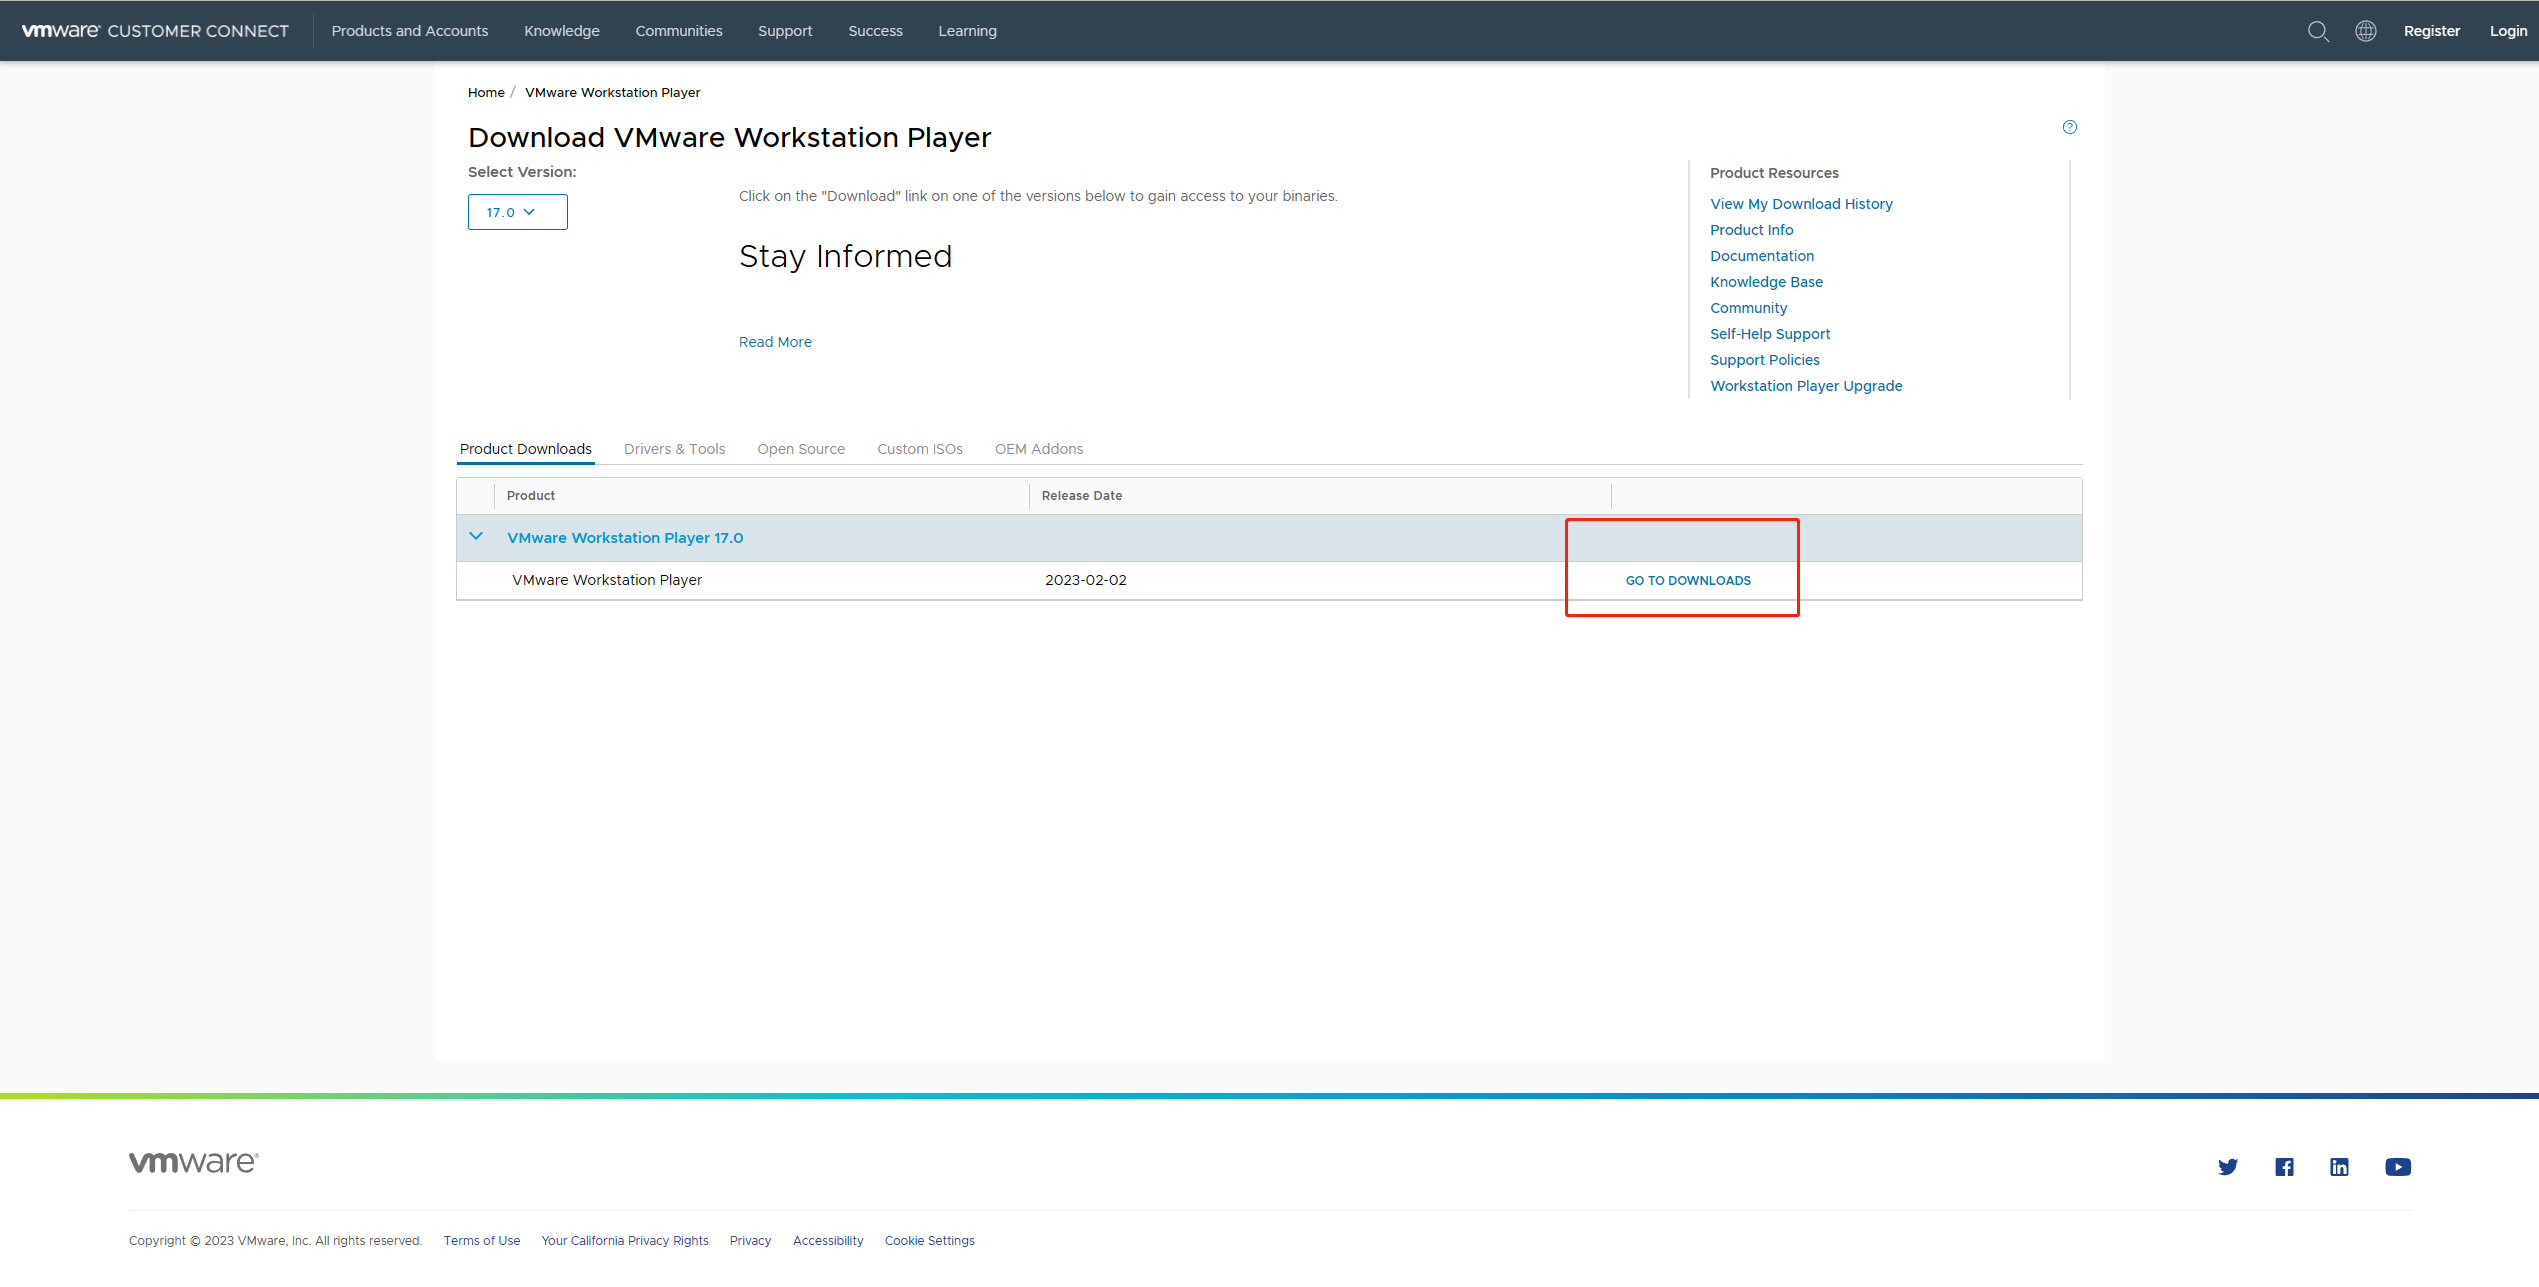Viewport: 2539px width, 1287px height.
Task: Open Your California Privacy Rights link
Action: pos(625,1241)
